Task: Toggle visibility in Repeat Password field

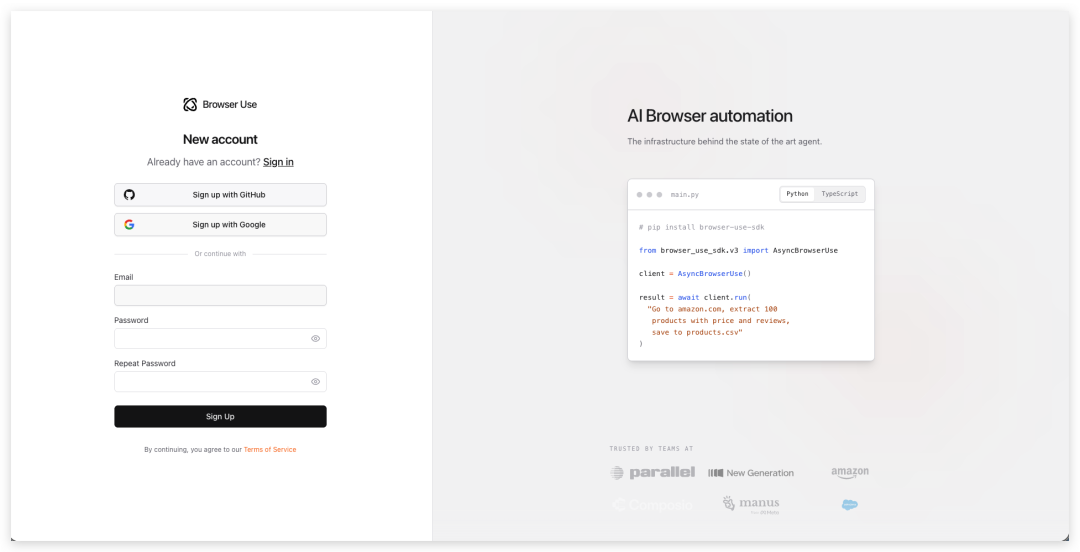Action: coord(315,382)
